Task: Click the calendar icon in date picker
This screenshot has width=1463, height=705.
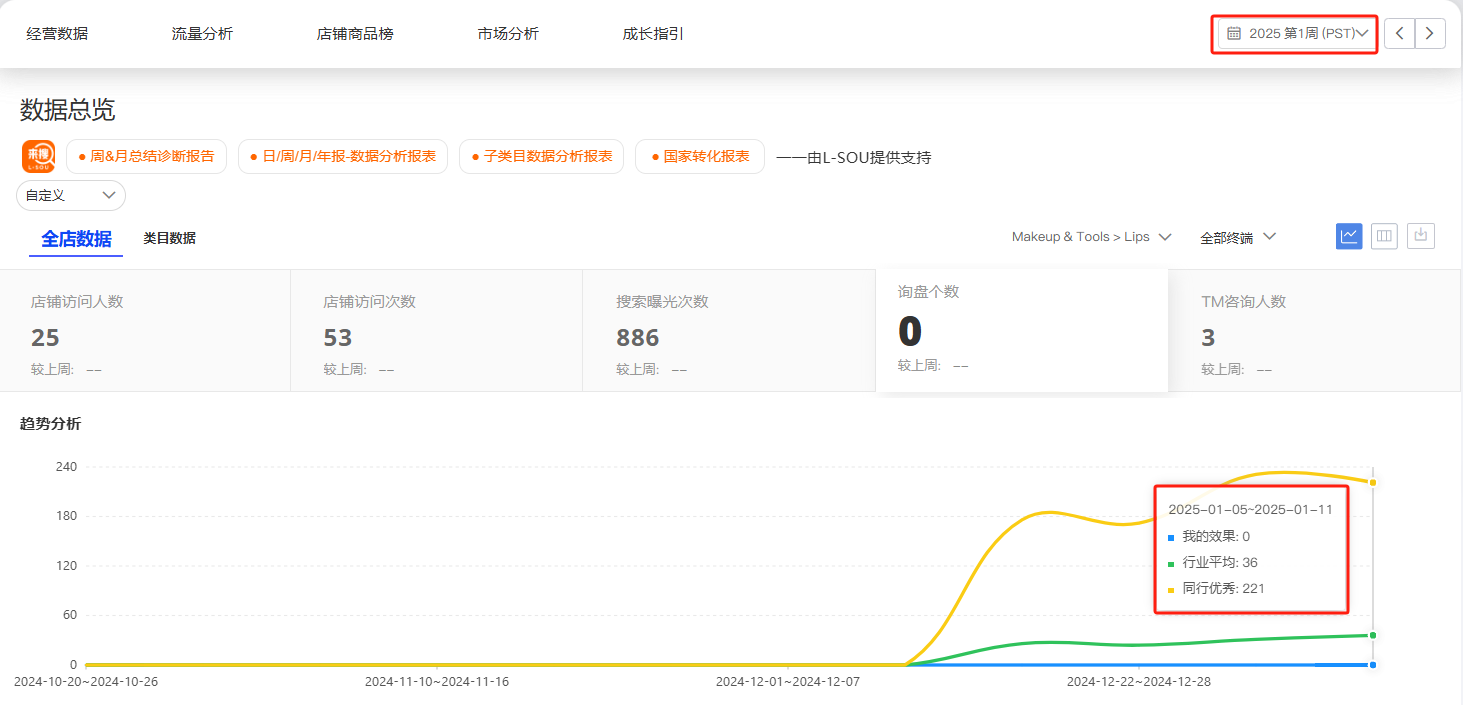Action: tap(1234, 33)
